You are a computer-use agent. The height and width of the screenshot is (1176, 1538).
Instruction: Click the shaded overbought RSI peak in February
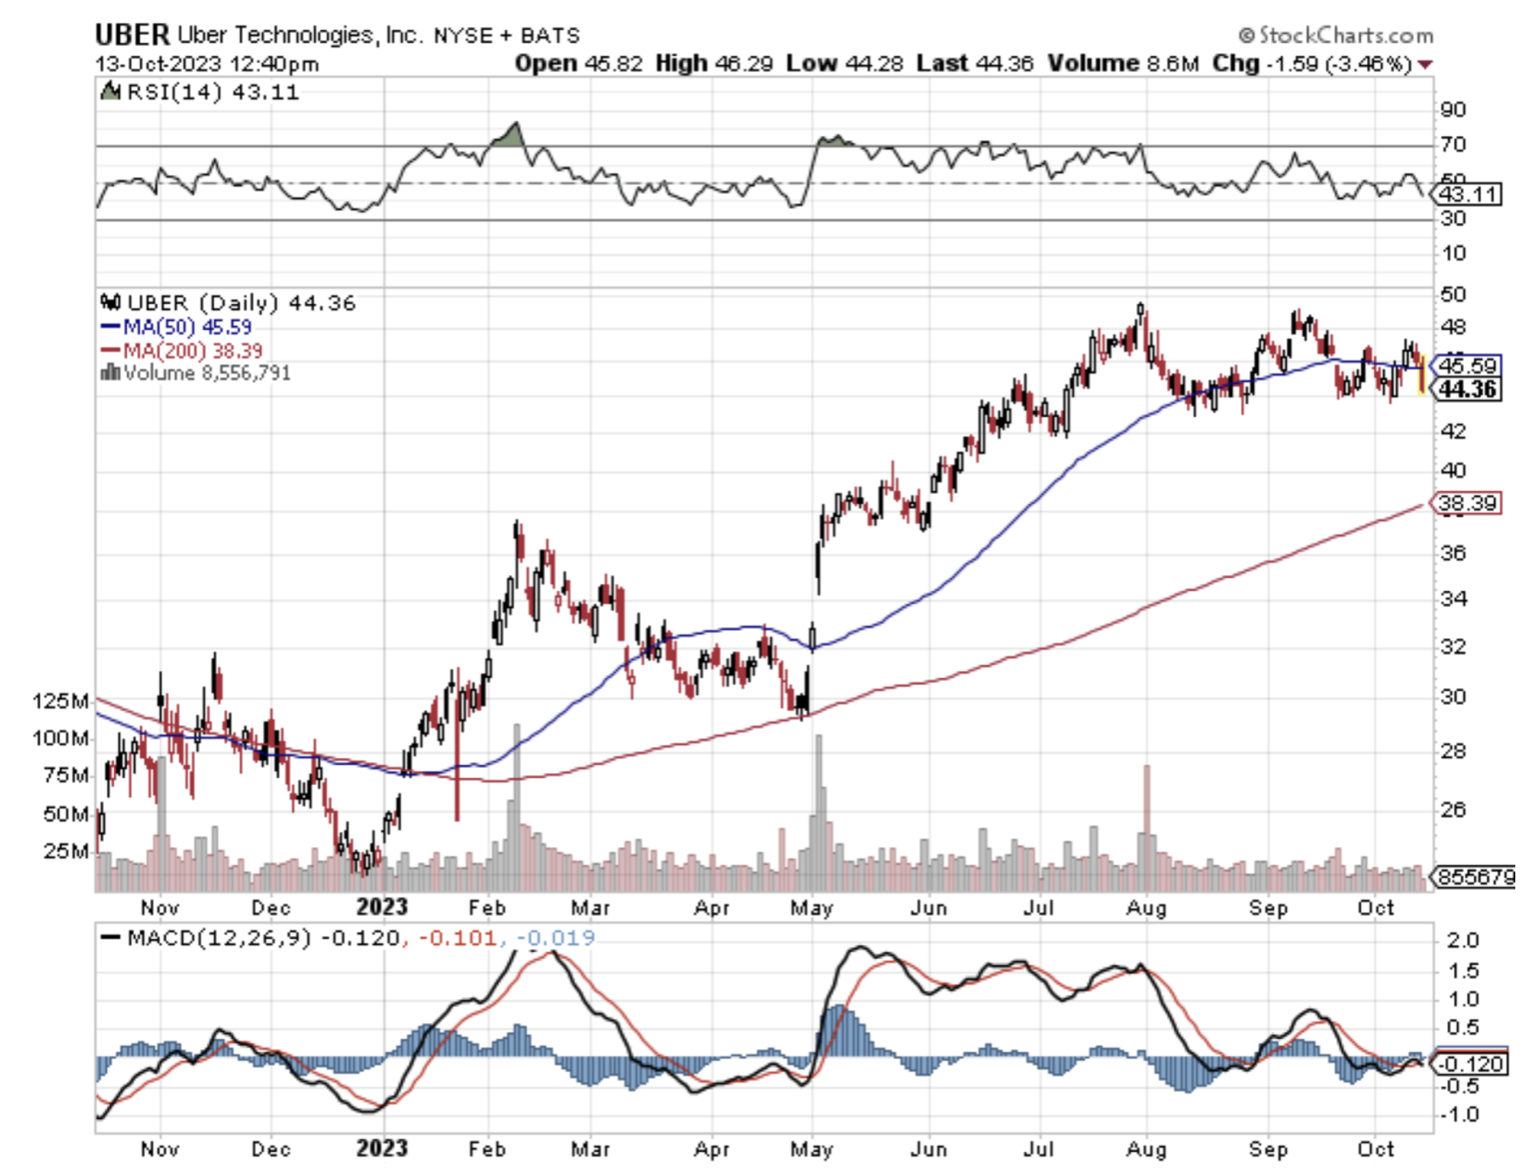[510, 137]
